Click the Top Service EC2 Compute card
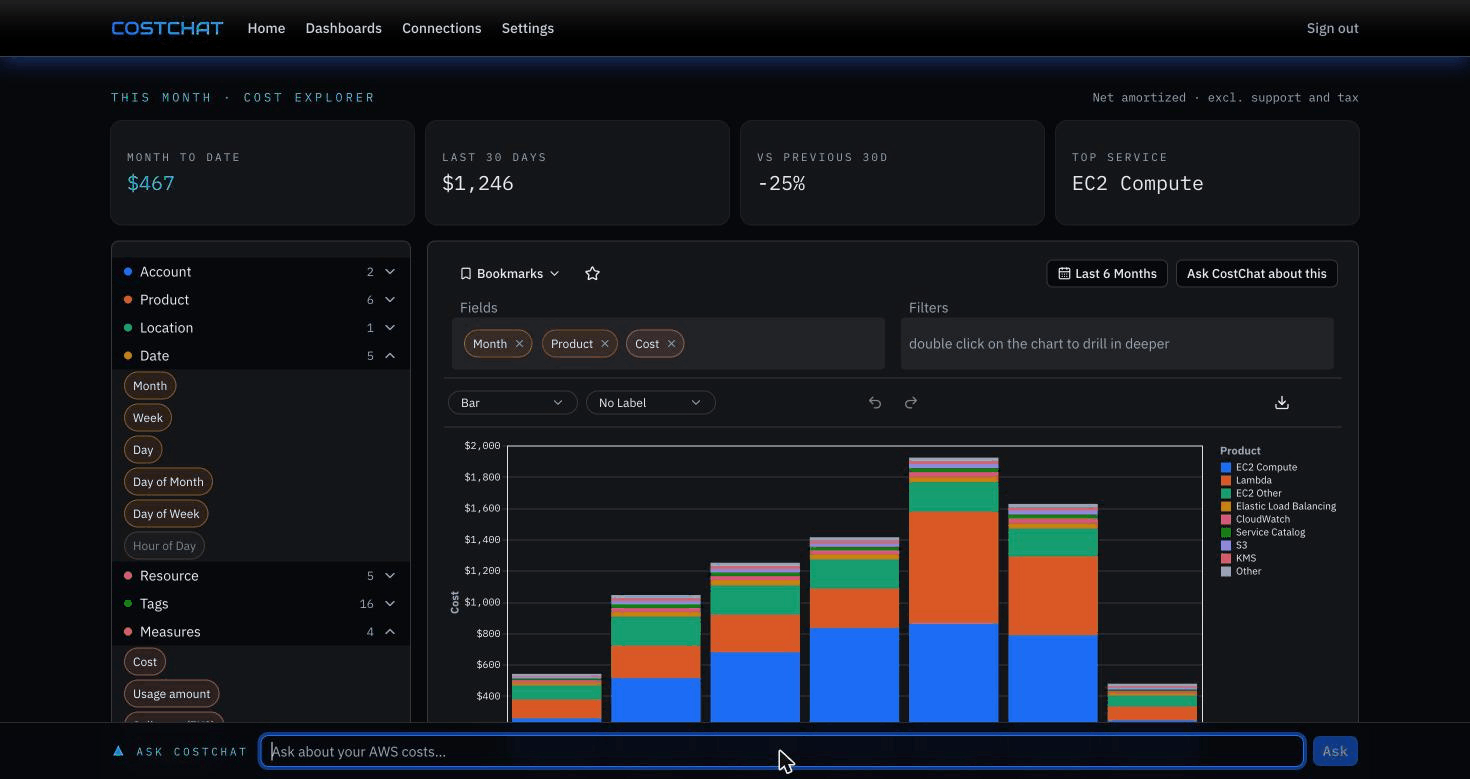The height and width of the screenshot is (779, 1470). tap(1207, 173)
